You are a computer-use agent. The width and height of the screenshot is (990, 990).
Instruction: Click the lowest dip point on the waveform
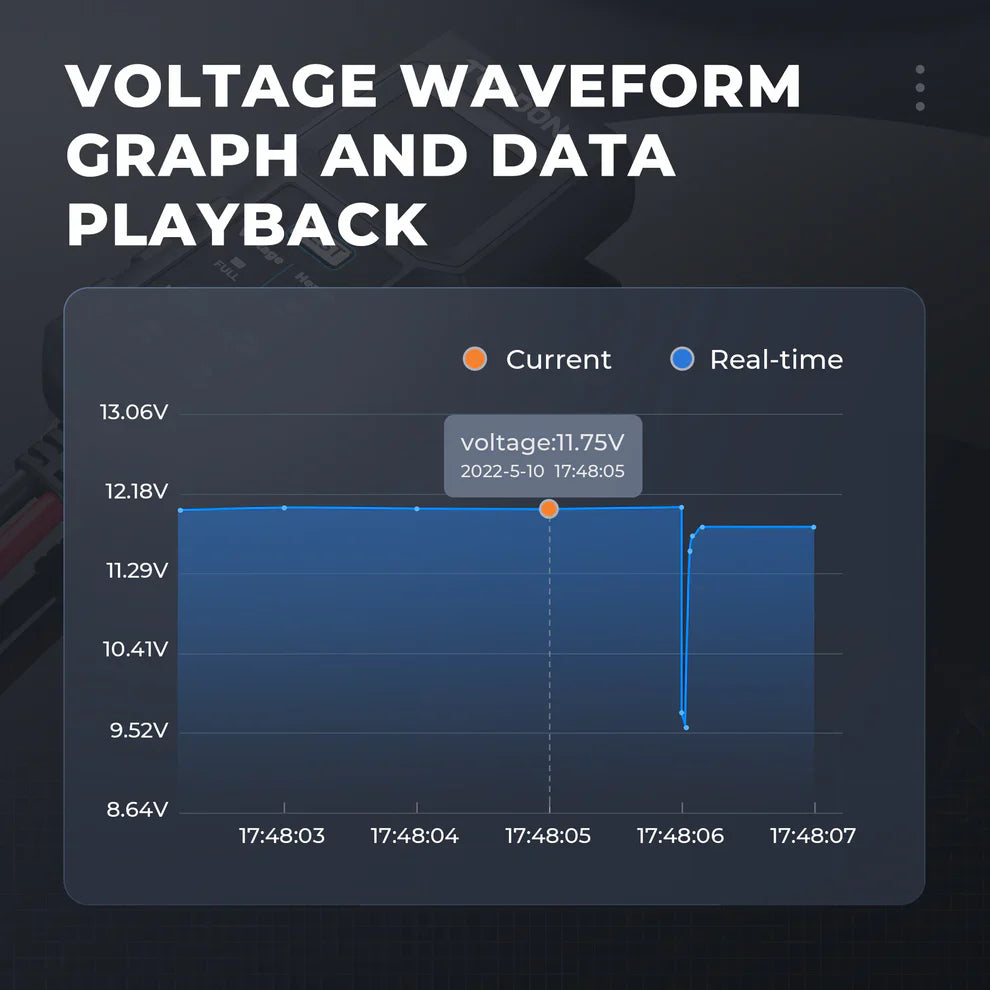click(686, 727)
